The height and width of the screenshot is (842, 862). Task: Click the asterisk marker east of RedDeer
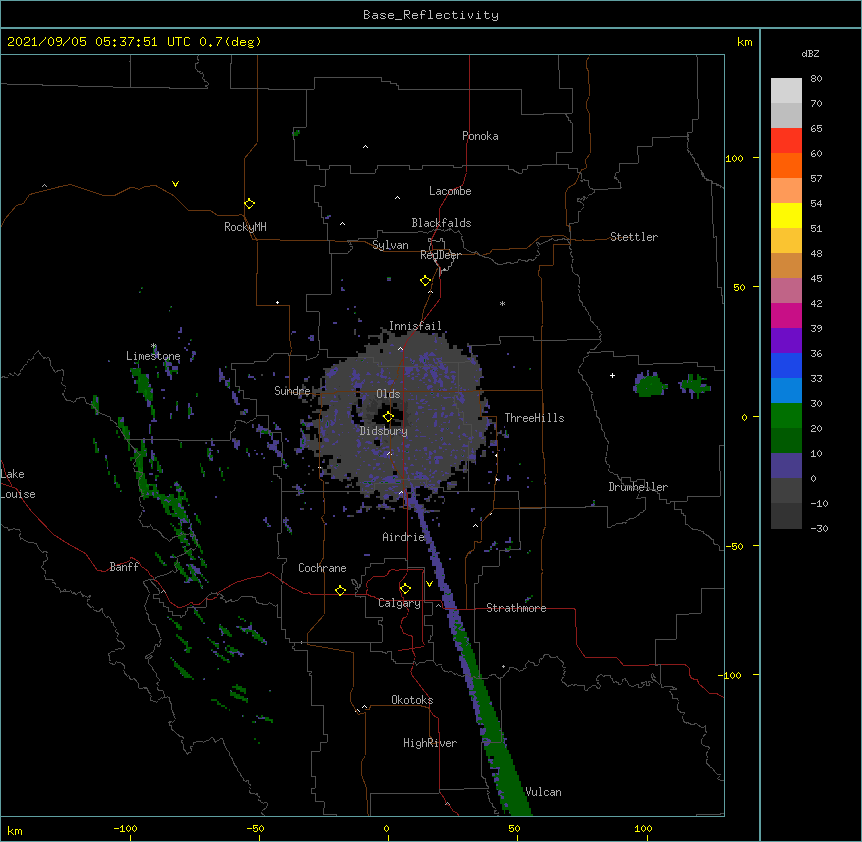(x=502, y=303)
